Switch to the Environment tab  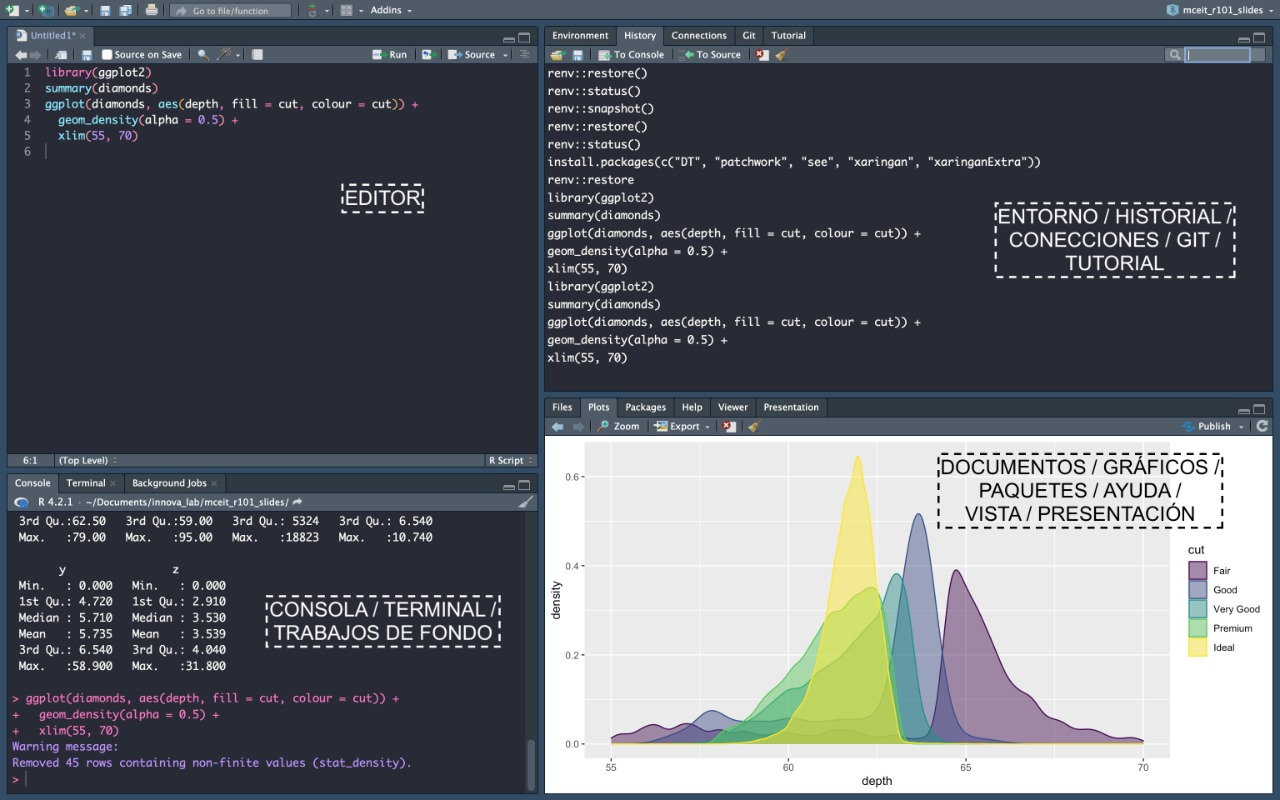click(580, 35)
